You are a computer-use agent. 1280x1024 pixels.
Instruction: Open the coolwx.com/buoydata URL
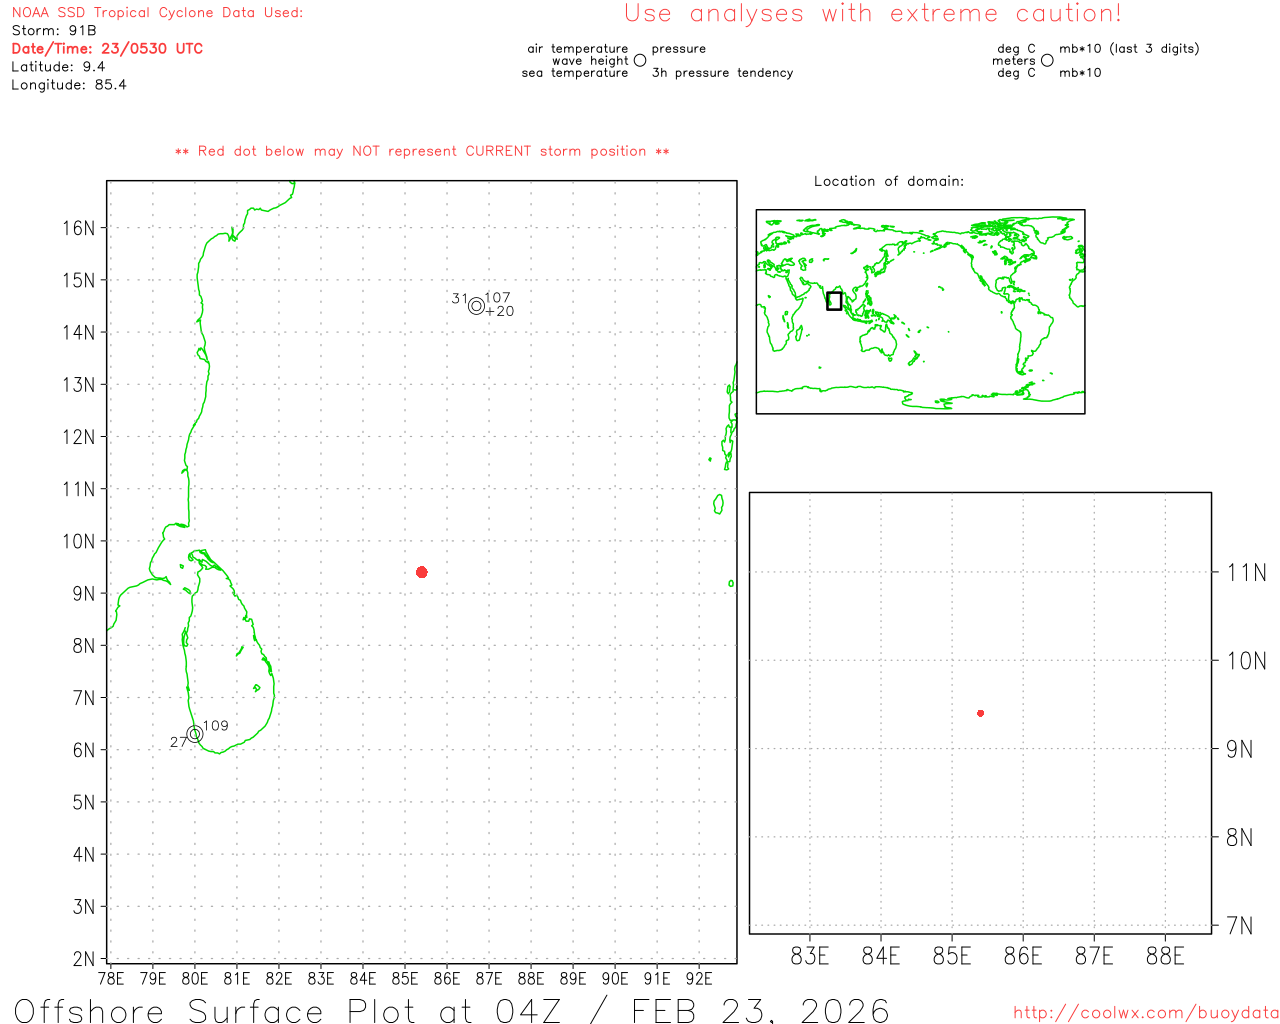pyautogui.click(x=1145, y=1013)
